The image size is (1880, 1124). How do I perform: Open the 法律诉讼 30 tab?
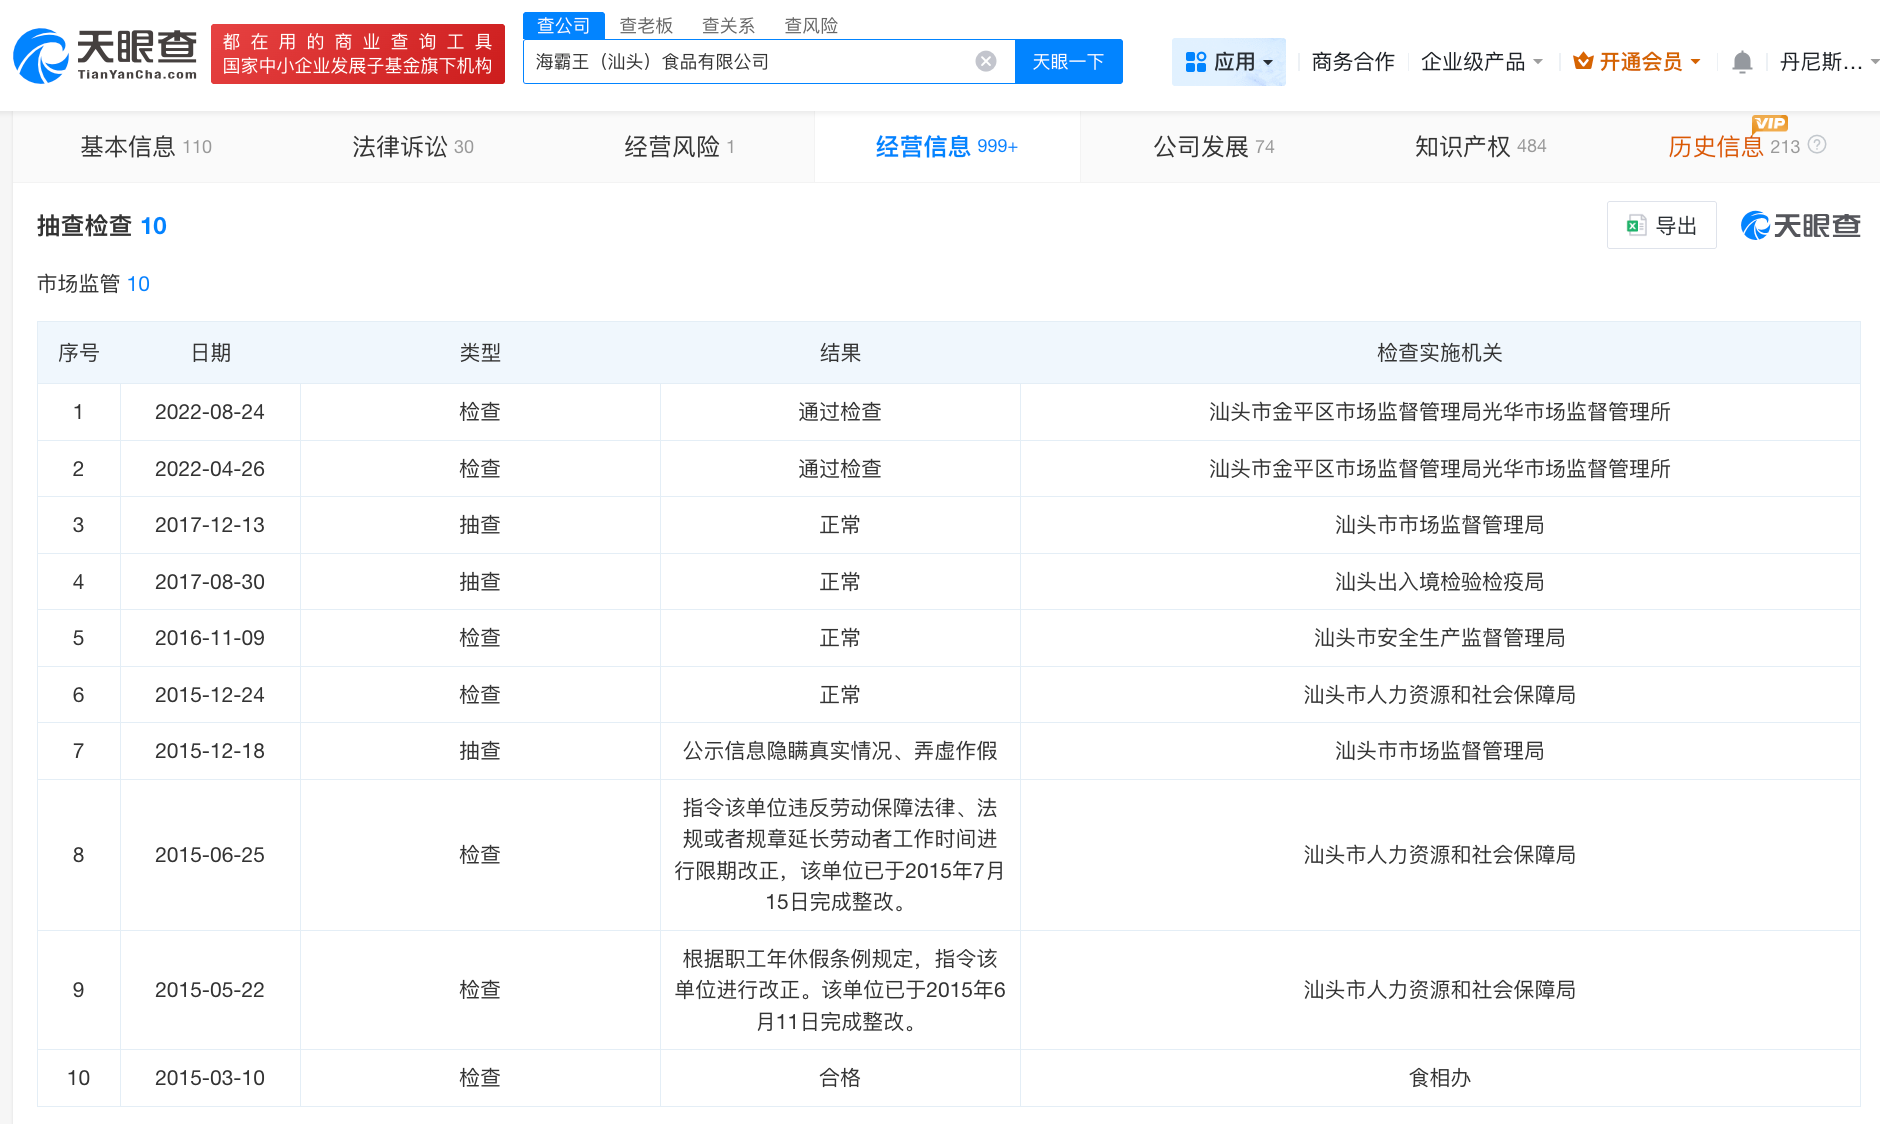(x=413, y=147)
